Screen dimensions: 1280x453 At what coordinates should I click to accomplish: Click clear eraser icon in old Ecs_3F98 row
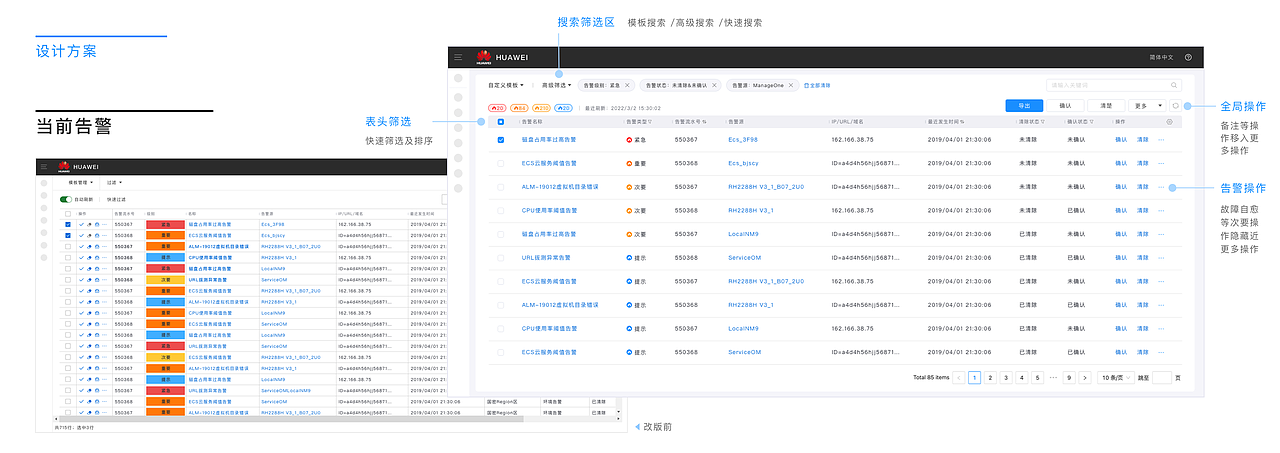point(89,224)
